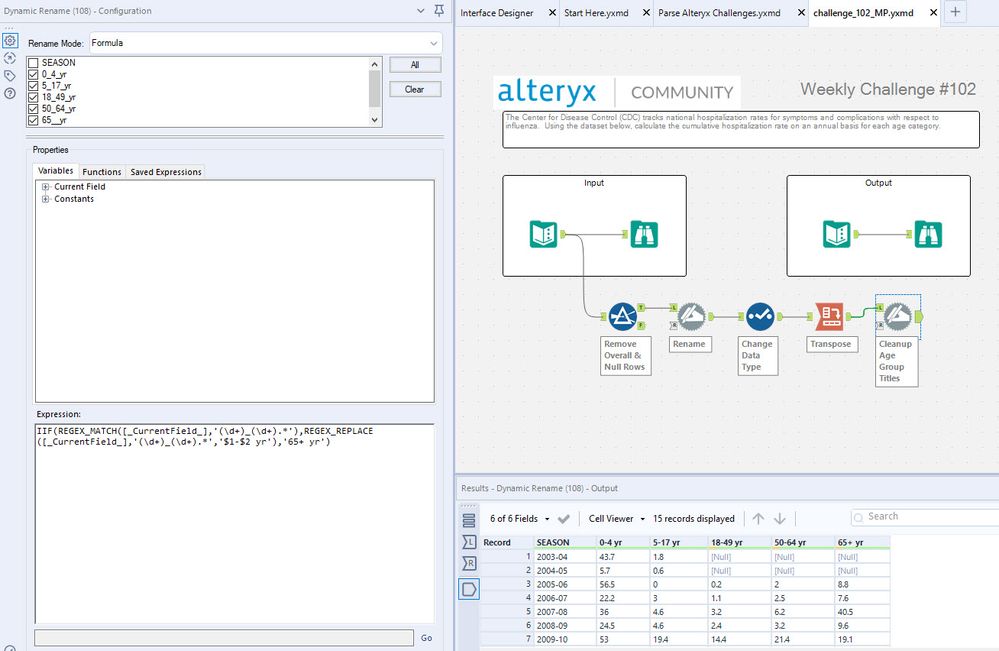Expand the Current Field tree node
The image size is (999, 651).
click(46, 187)
